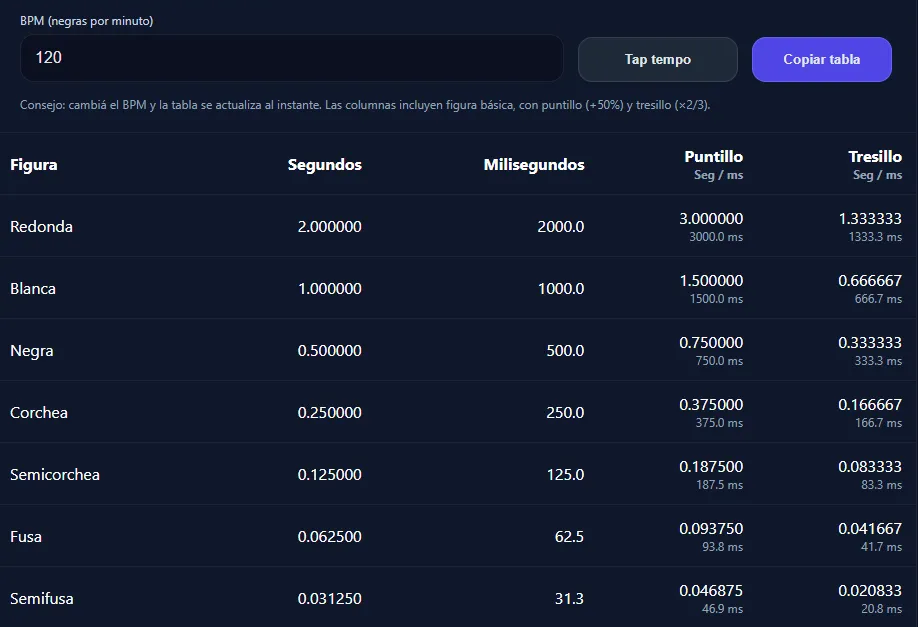Image resolution: width=918 pixels, height=627 pixels.
Task: Select the Tresillo column header
Action: pyautogui.click(x=875, y=156)
